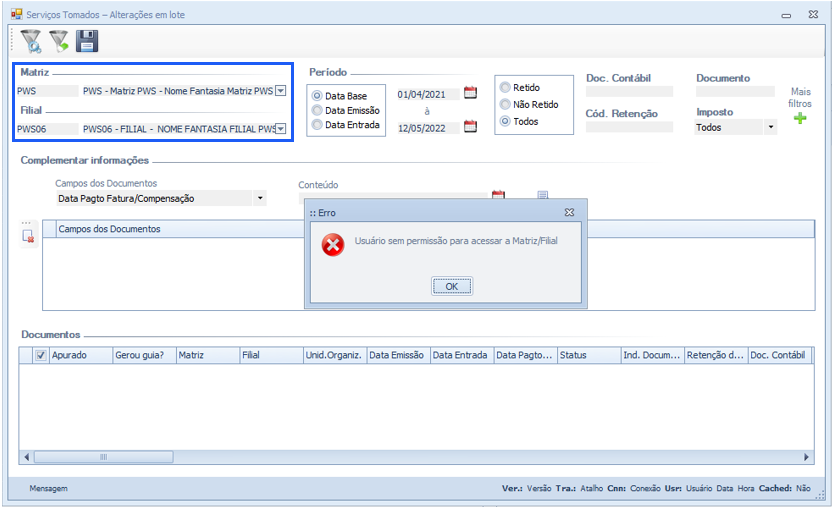Sort by Status column header

pyautogui.click(x=589, y=355)
